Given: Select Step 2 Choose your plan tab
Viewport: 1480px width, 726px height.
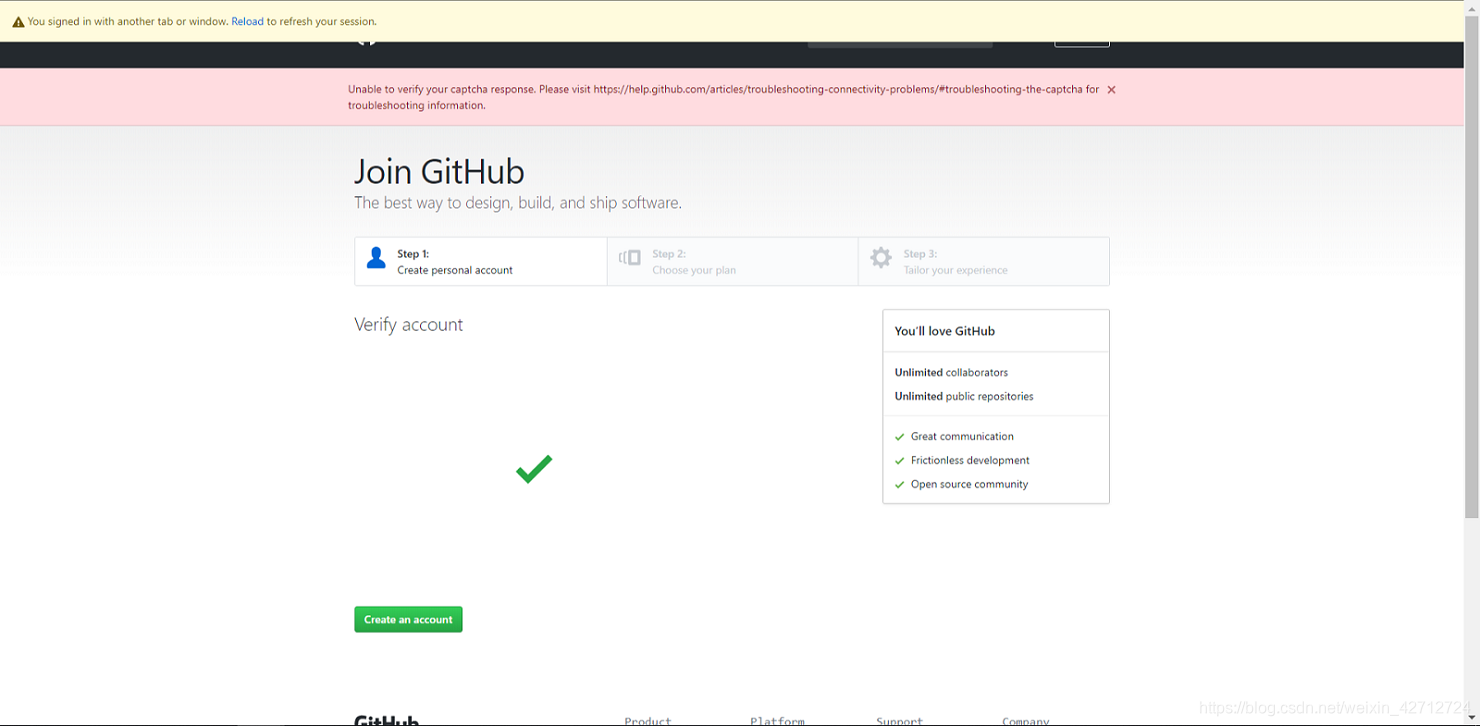Looking at the screenshot, I should point(733,262).
